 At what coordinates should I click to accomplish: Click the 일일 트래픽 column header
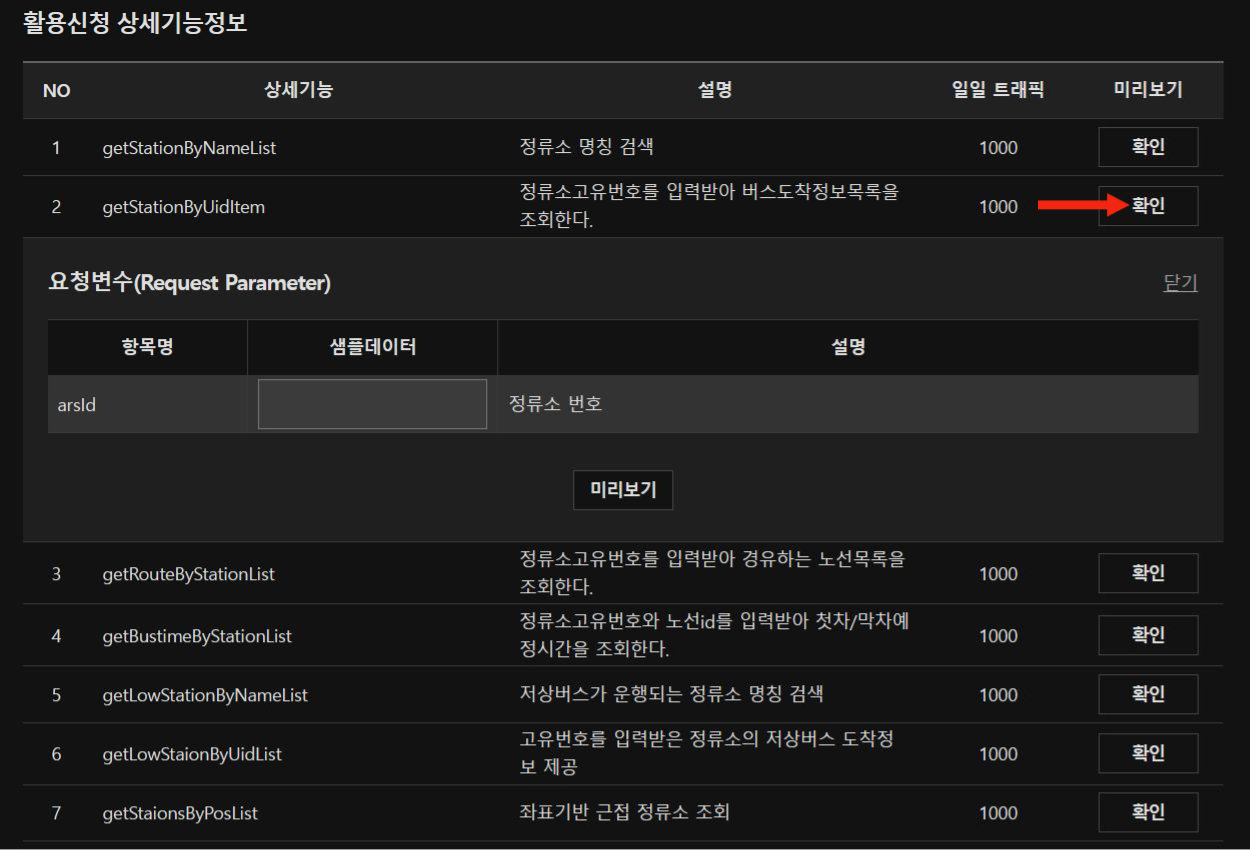coord(997,90)
